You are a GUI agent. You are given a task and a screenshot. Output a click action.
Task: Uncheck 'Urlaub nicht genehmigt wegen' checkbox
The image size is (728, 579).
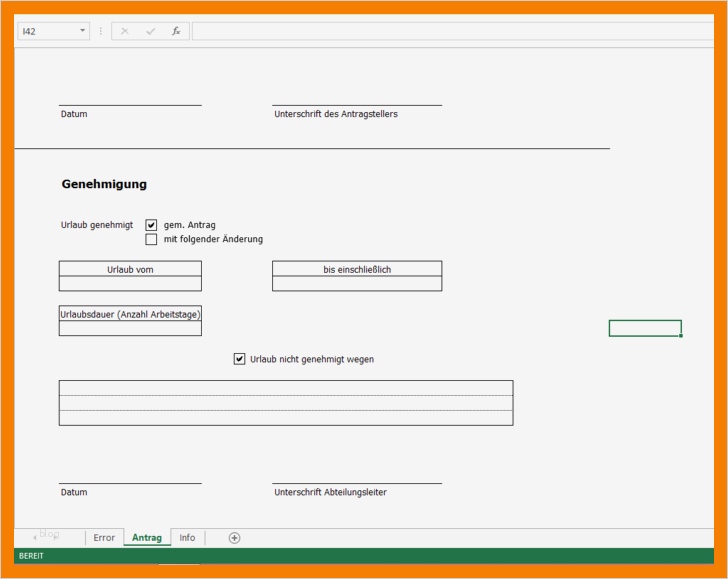(x=239, y=359)
